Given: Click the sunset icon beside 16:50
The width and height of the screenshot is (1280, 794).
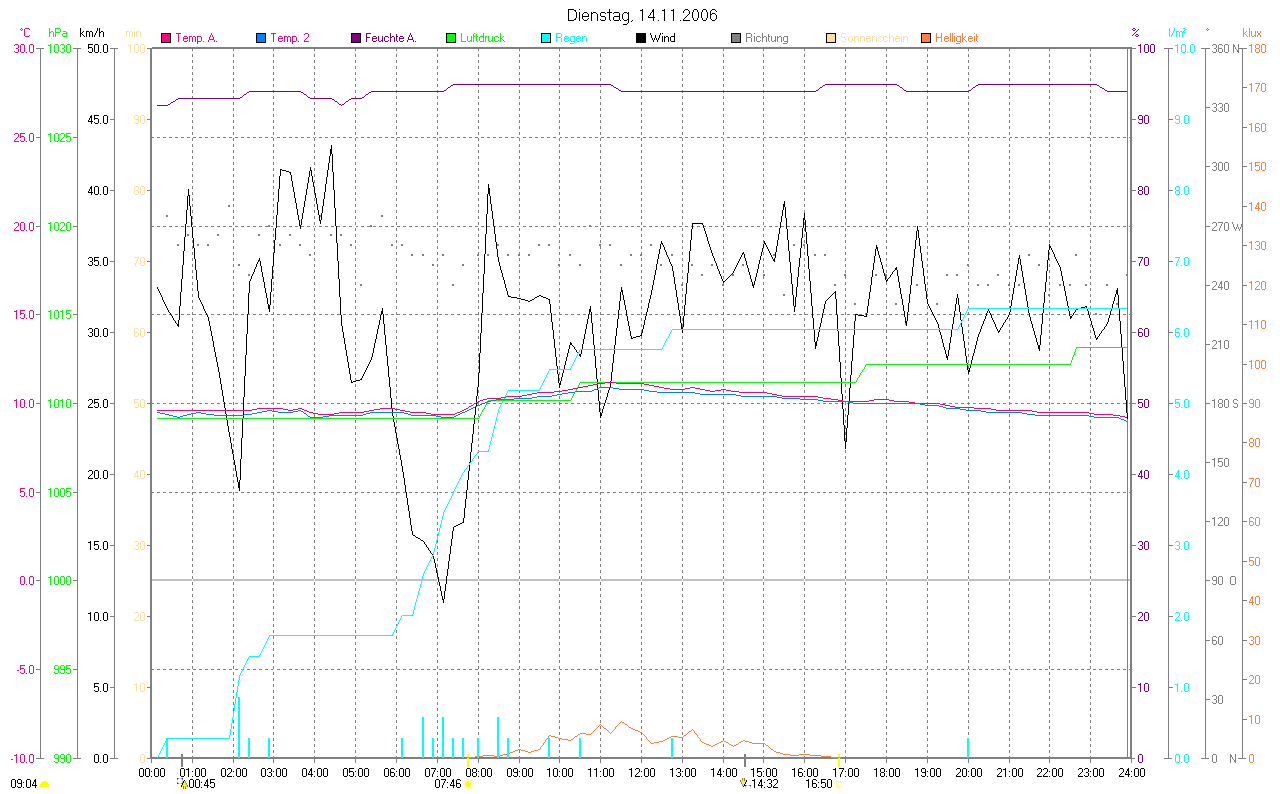Looking at the screenshot, I should [x=838, y=785].
